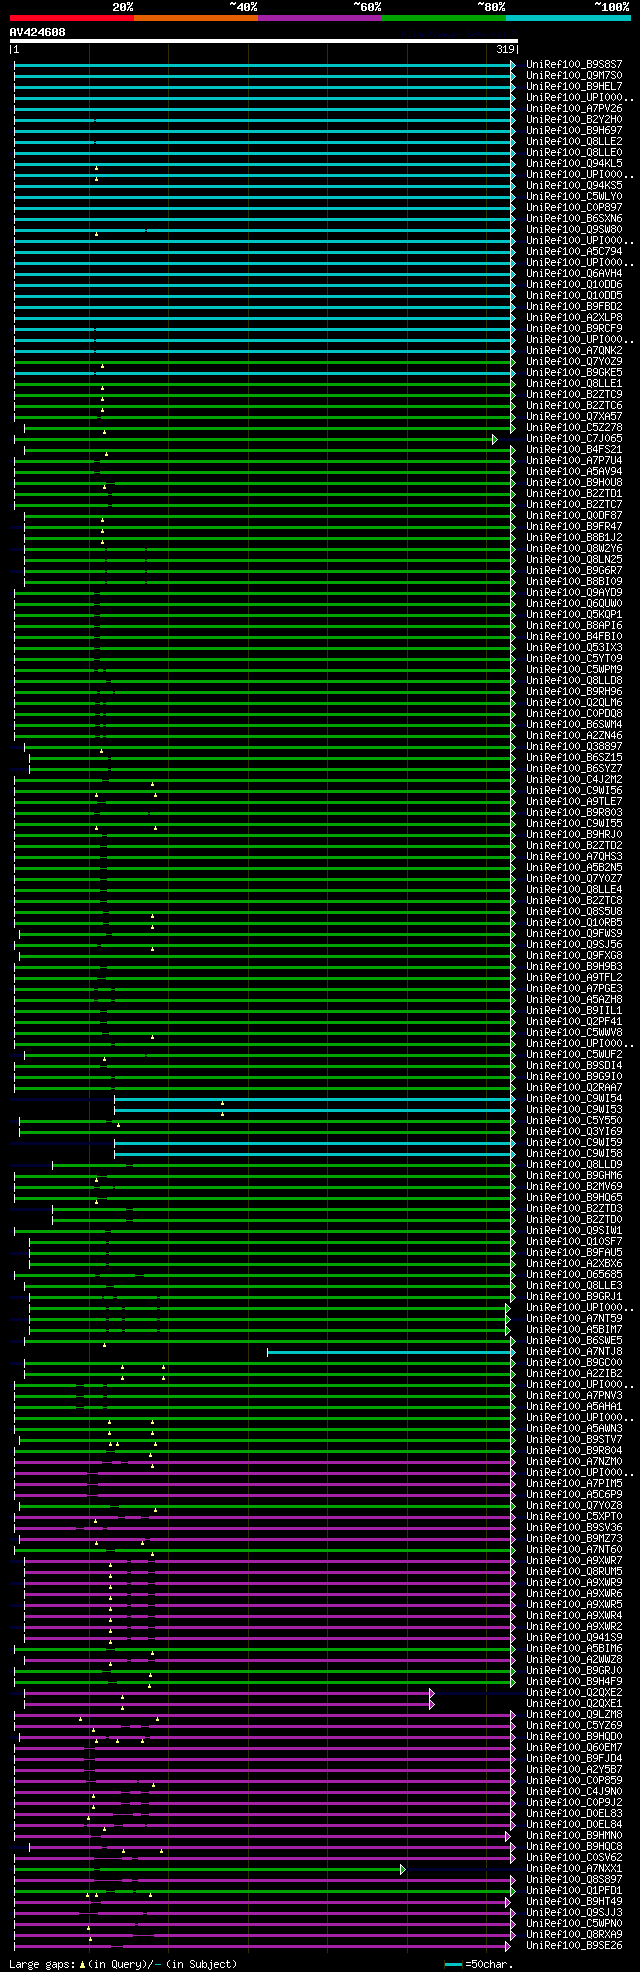Select hit label UniRef100_Q8LLE3
The image size is (640, 1972).
pyautogui.click(x=574, y=1285)
